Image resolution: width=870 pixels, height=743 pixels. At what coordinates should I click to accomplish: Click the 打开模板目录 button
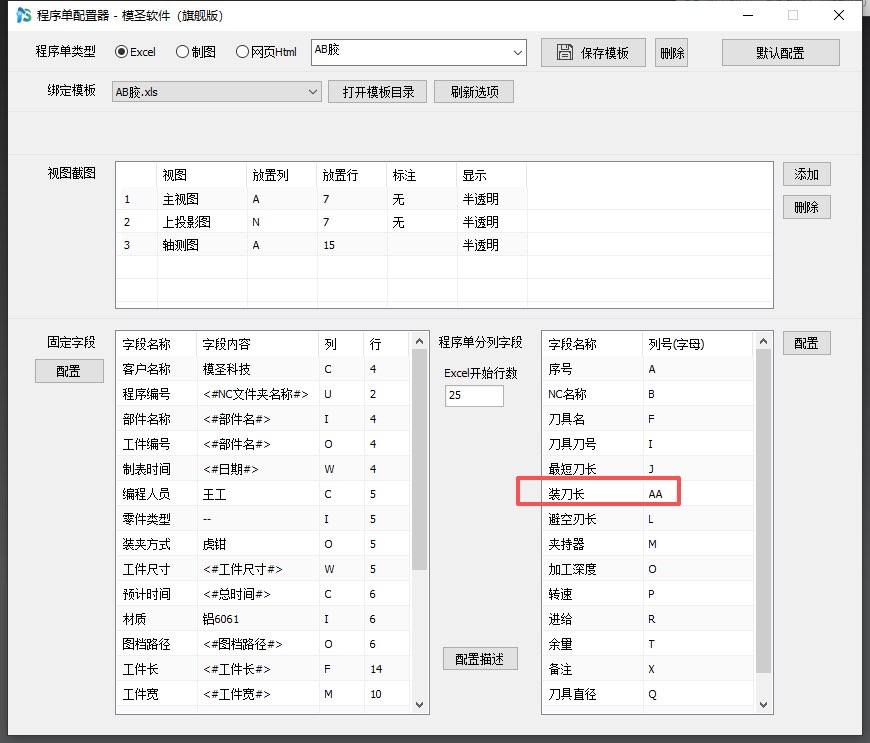coord(377,92)
